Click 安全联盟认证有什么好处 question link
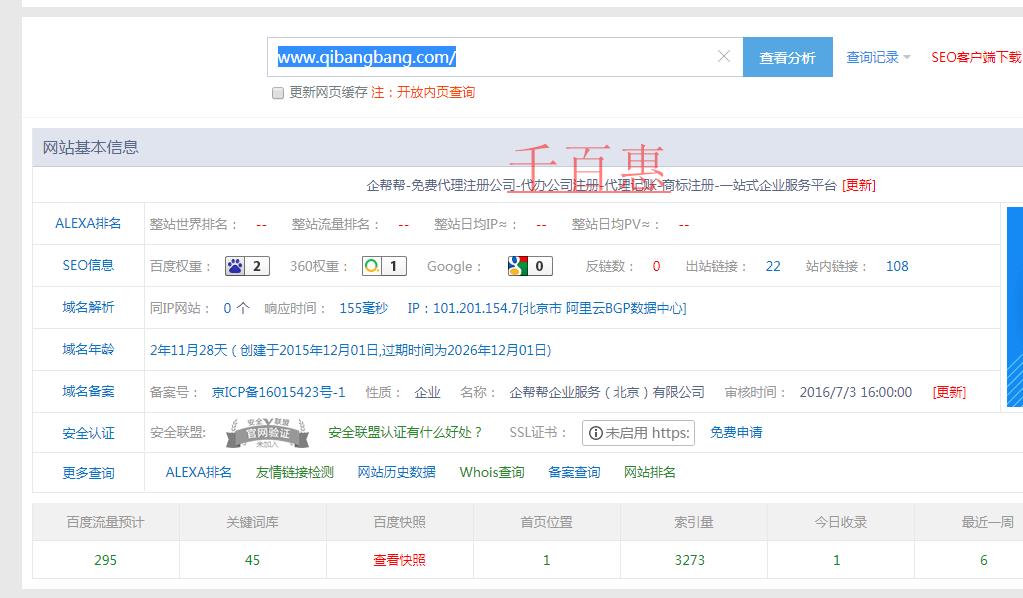This screenshot has height=598, width=1023. pos(411,432)
